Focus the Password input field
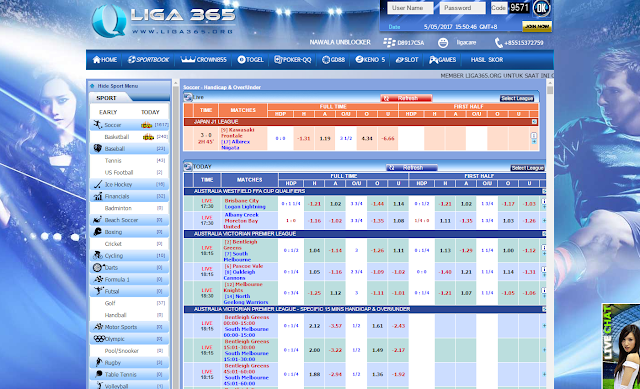640x389 pixels. [x=462, y=8]
